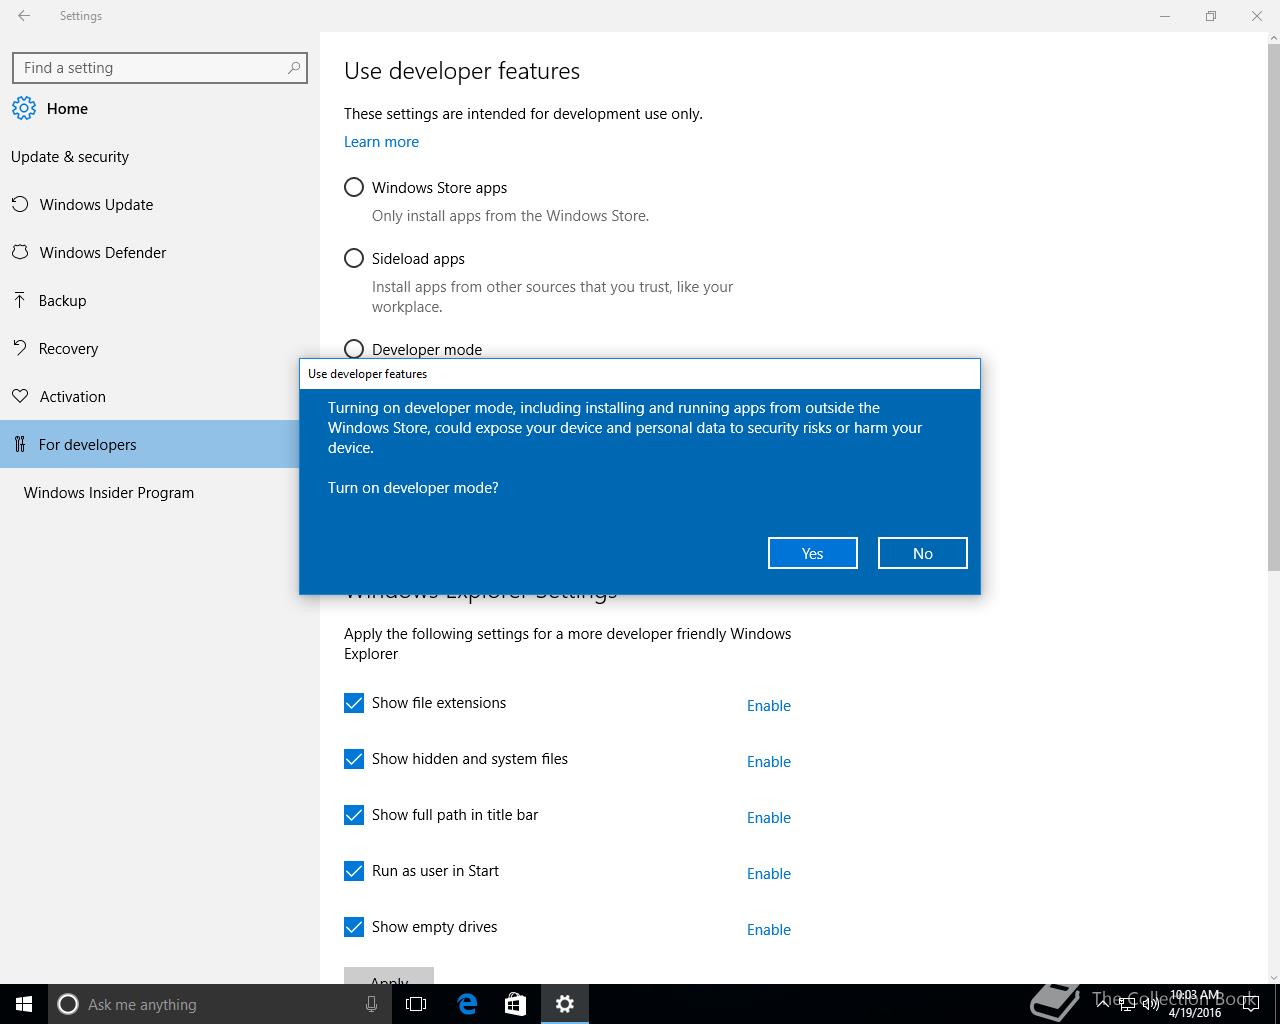
Task: Click Enable link for Run as user in Start
Action: pyautogui.click(x=769, y=873)
